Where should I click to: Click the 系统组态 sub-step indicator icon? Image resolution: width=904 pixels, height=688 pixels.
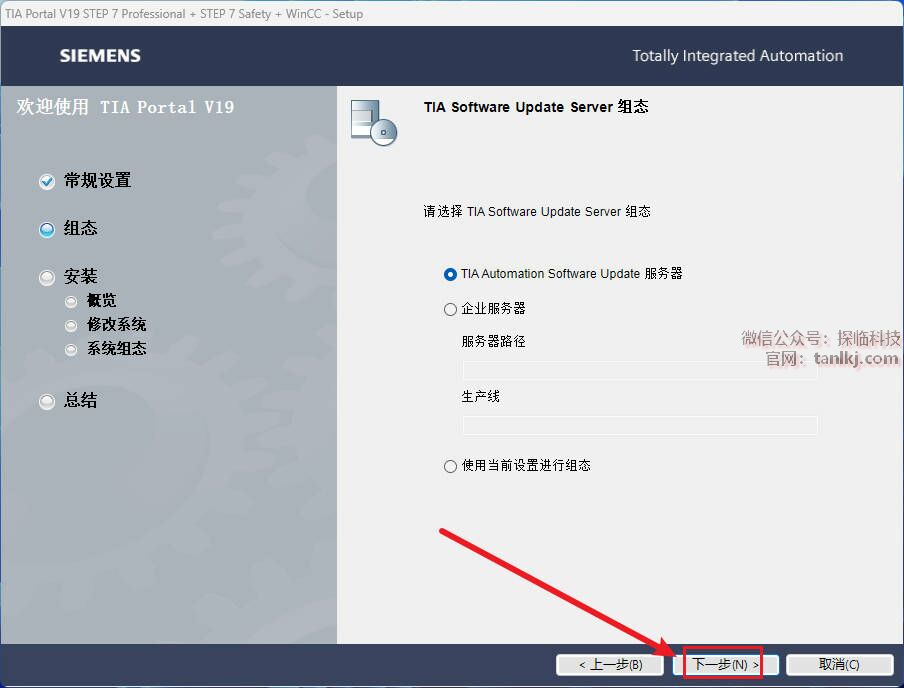tap(71, 350)
